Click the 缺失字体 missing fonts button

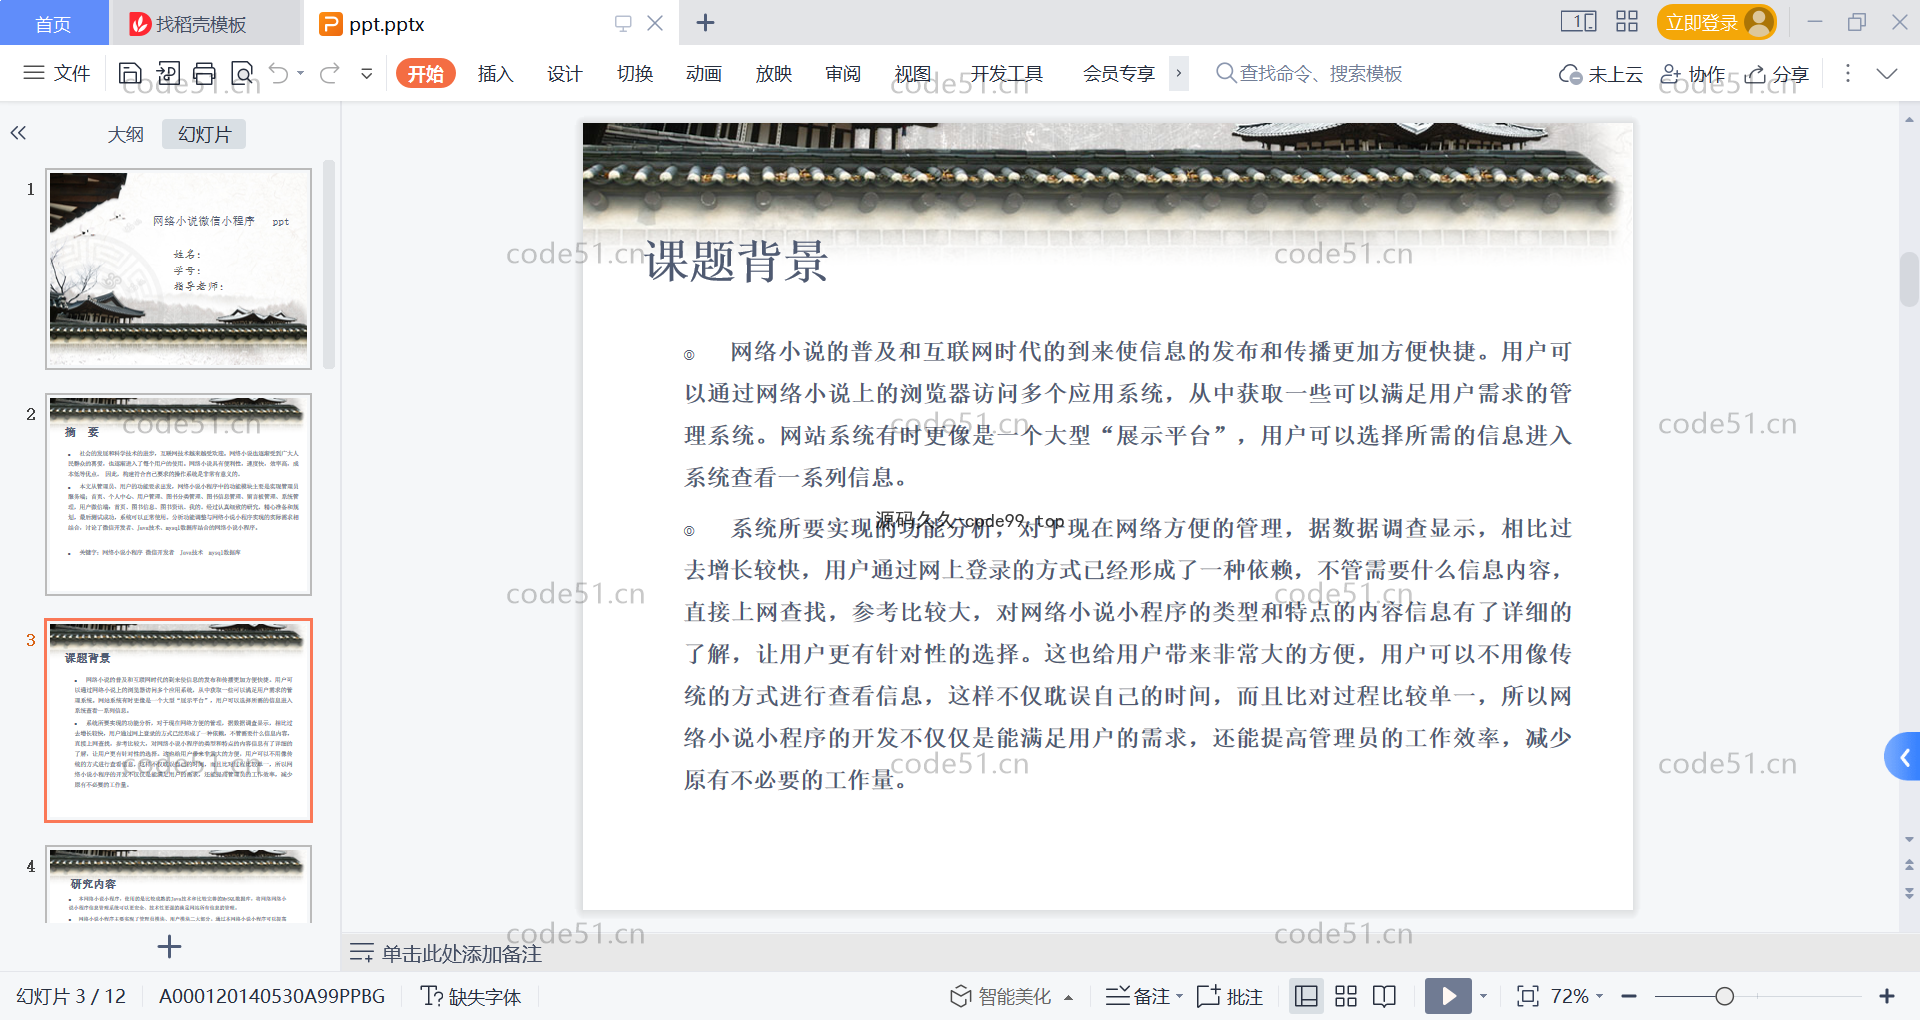[471, 996]
